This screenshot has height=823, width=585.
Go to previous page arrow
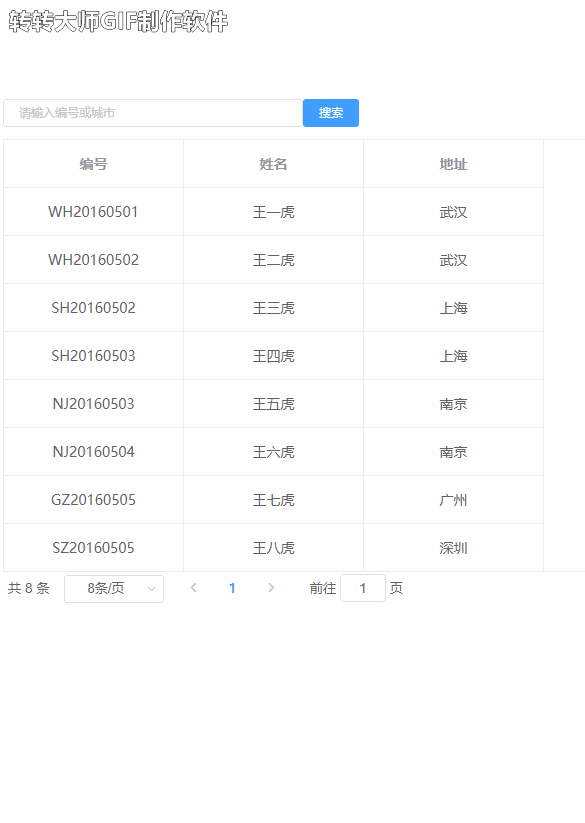point(194,588)
